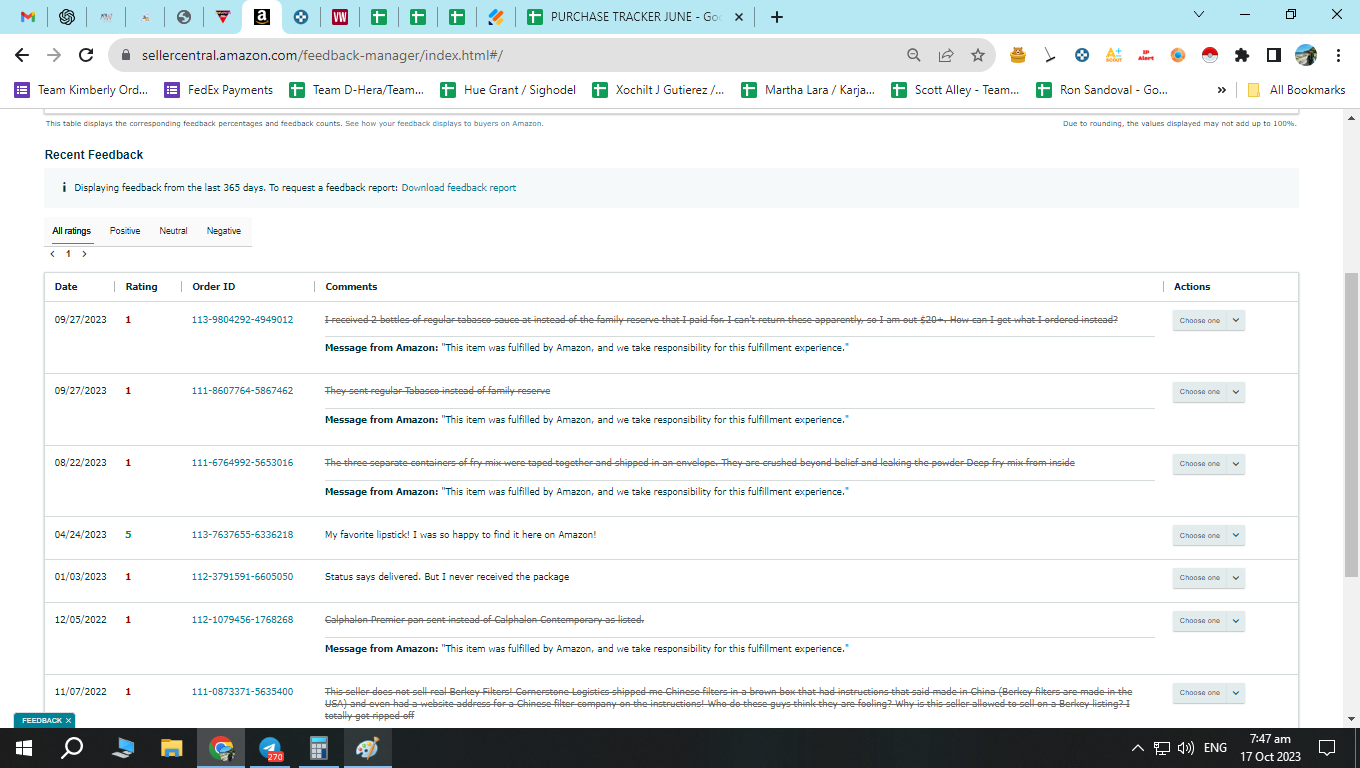Open Telegram from the taskbar
The image size is (1360, 768).
270,748
